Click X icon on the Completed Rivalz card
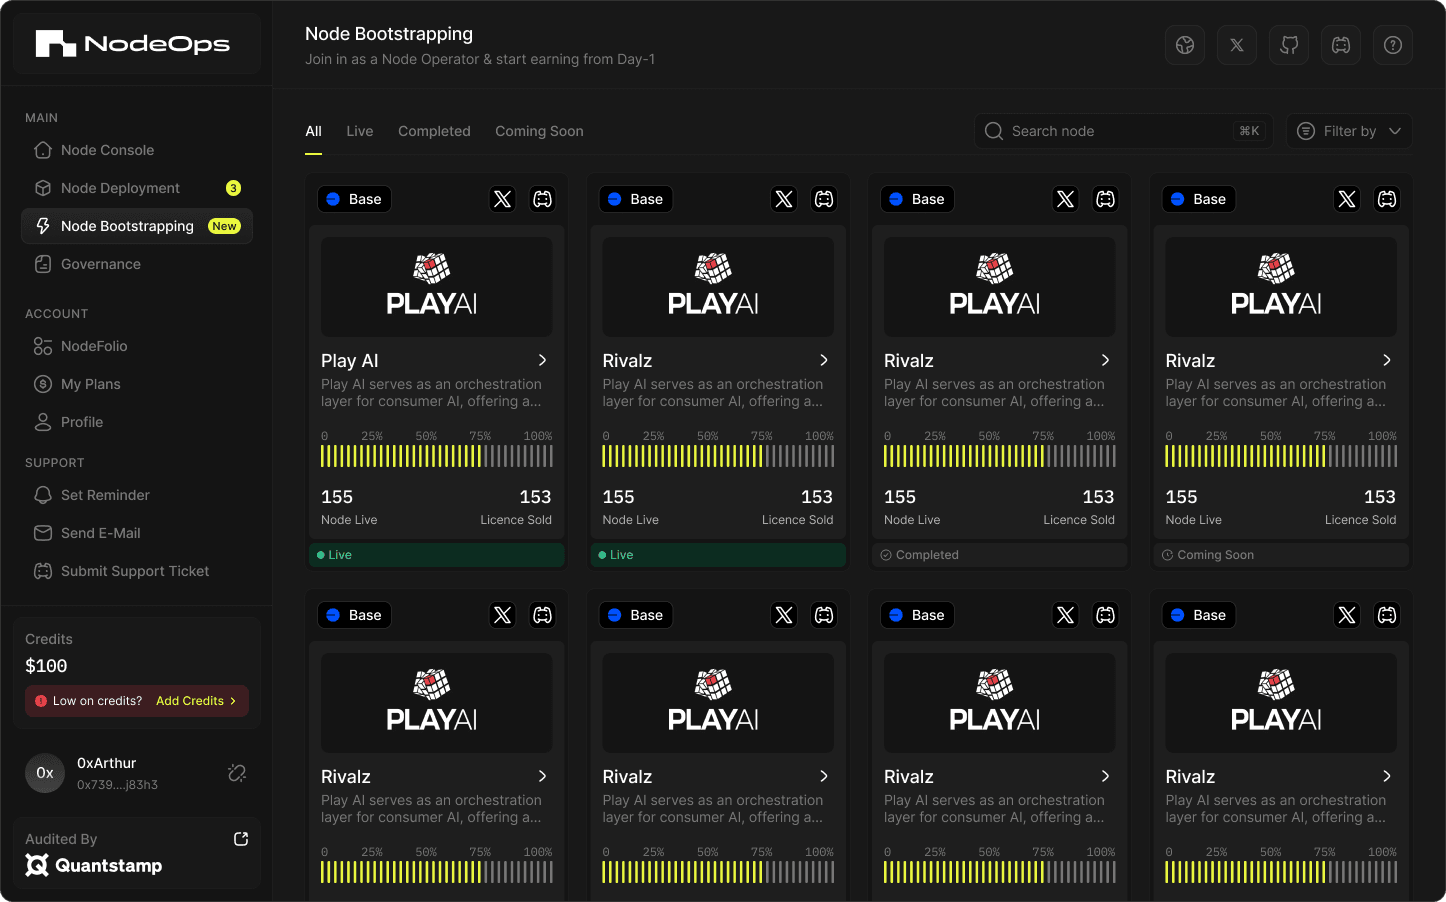 [1066, 199]
